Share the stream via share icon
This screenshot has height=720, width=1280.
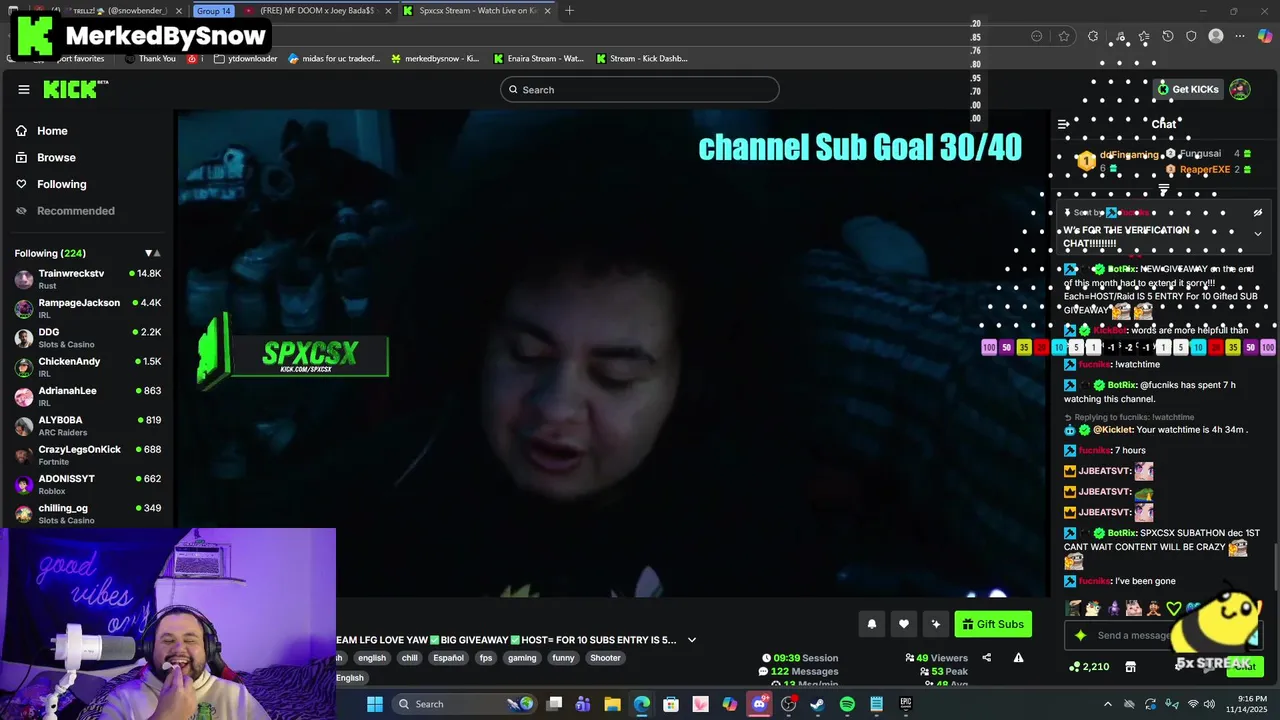point(986,658)
